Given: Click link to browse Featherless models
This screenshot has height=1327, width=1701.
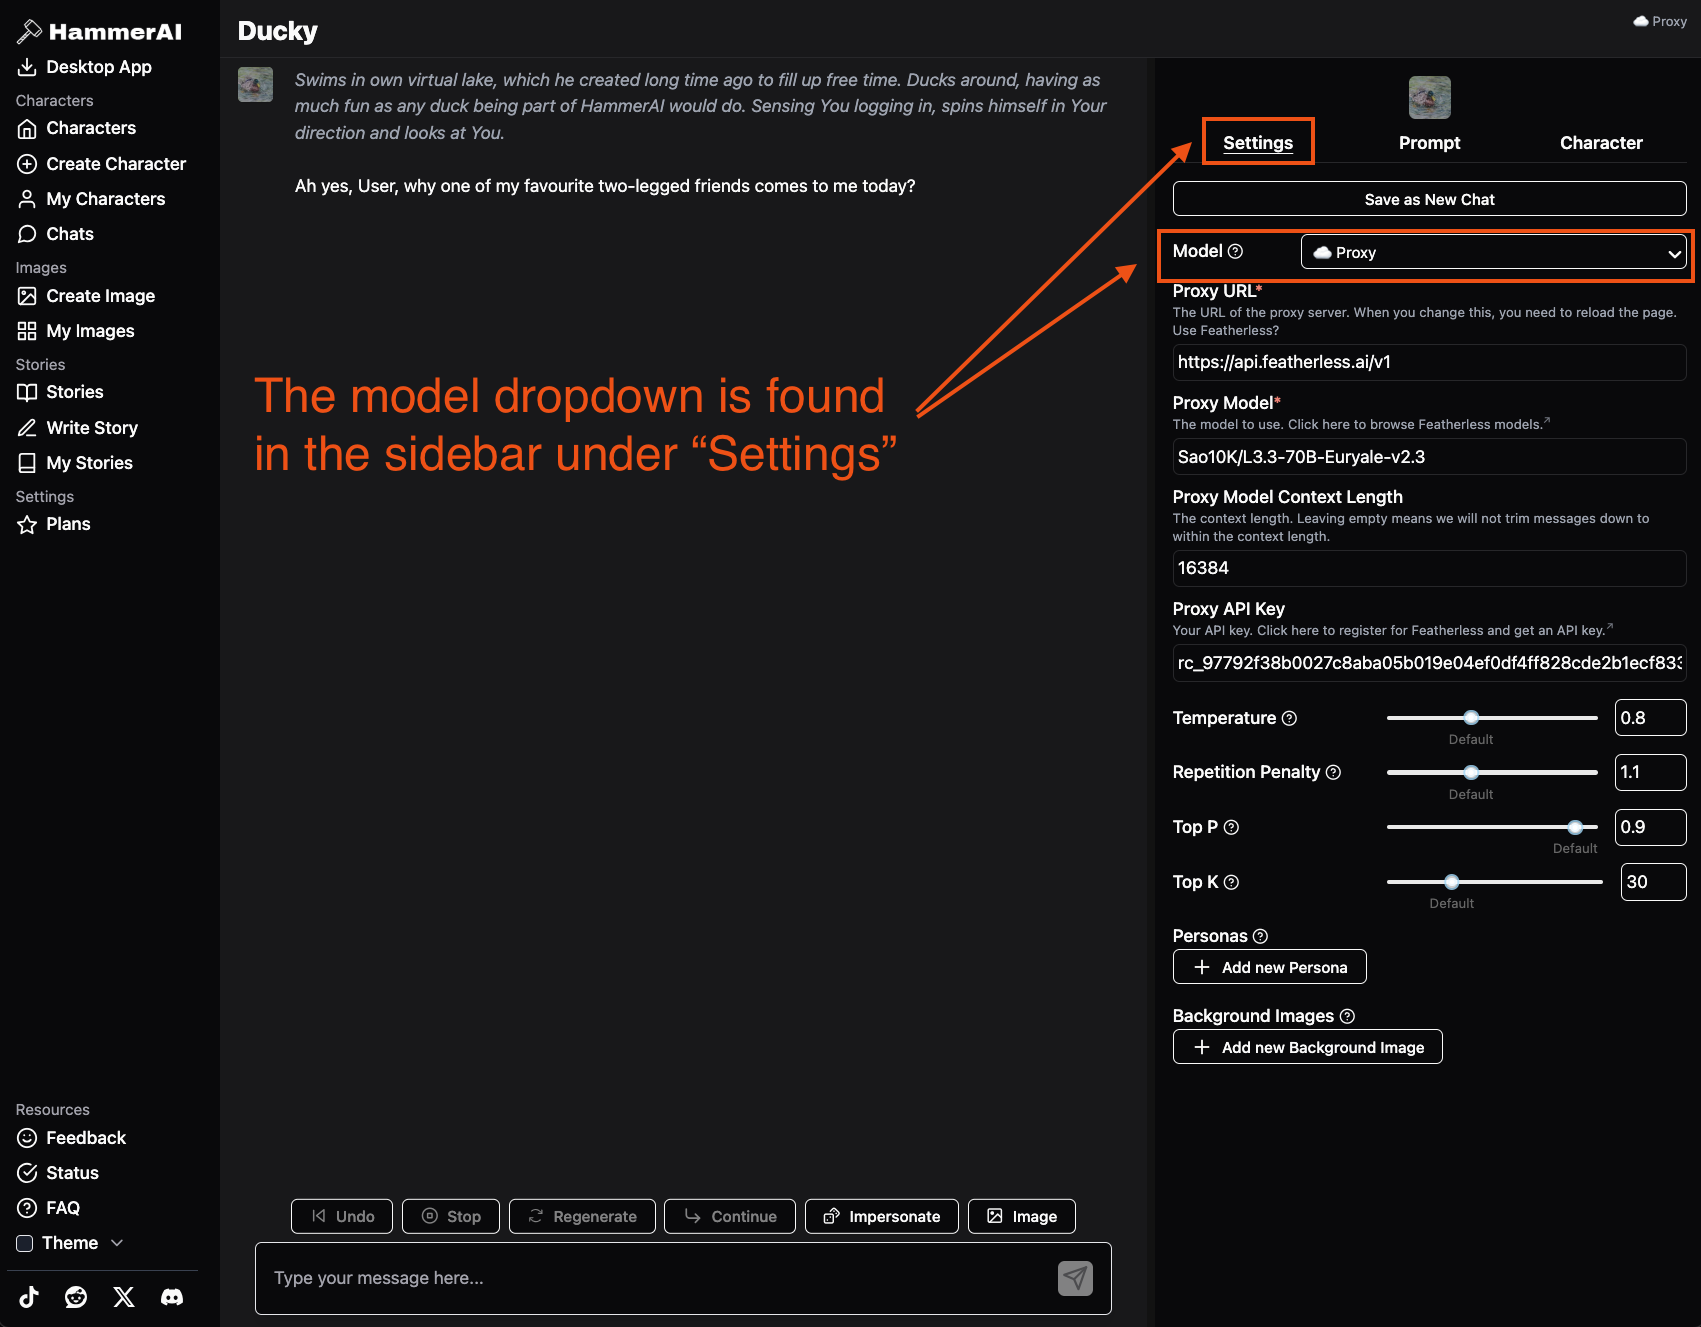Looking at the screenshot, I should (1419, 425).
